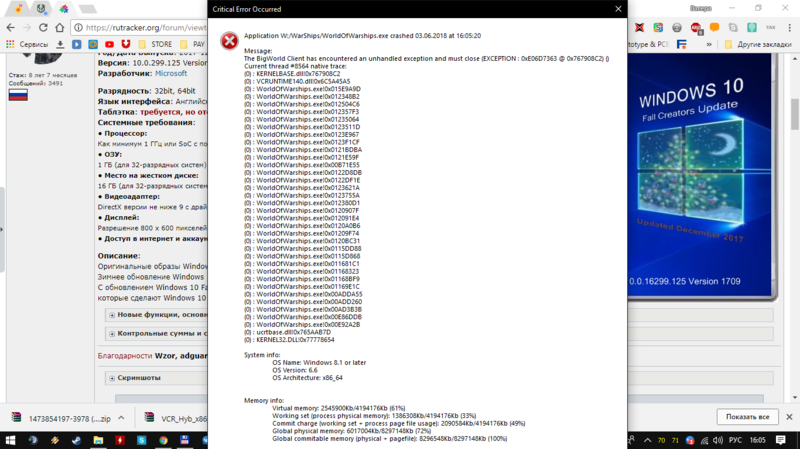
Task: Open the tray clock showing 16:05
Action: pos(758,440)
